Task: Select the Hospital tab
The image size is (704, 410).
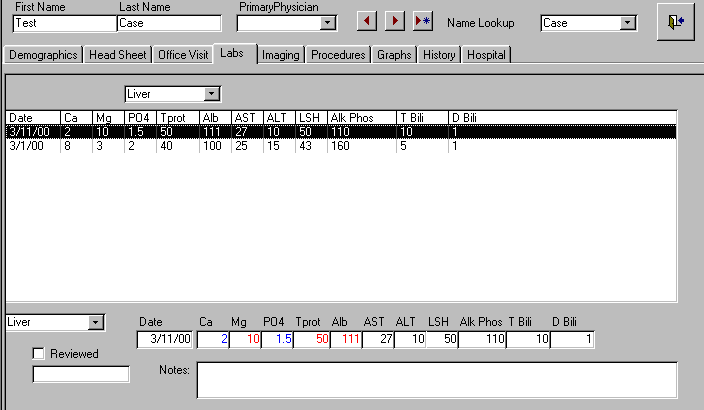Action: [x=486, y=55]
